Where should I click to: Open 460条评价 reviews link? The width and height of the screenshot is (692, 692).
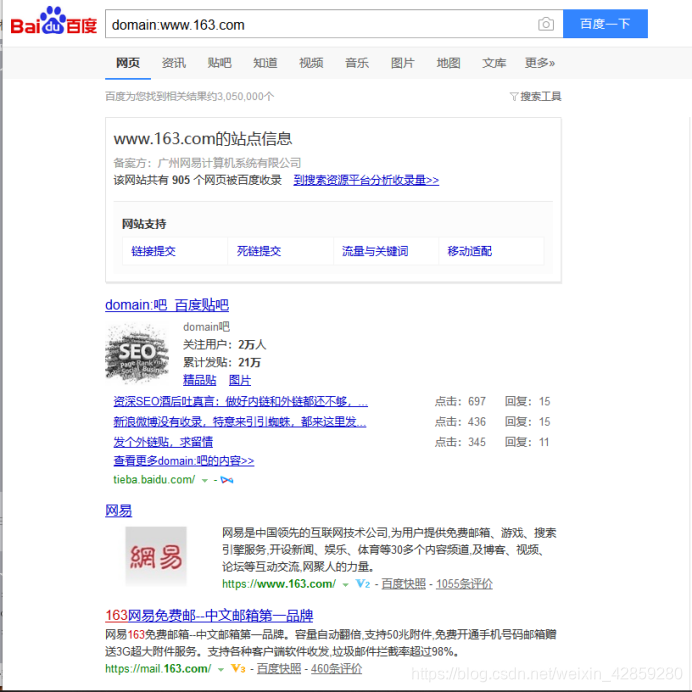click(336, 669)
